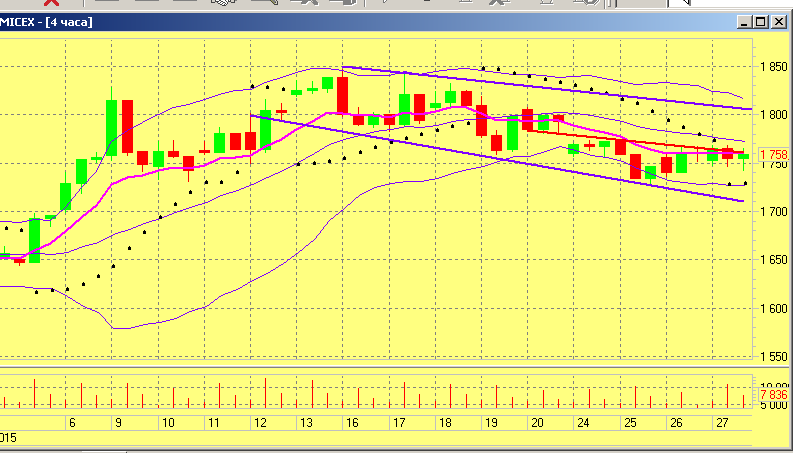Click the 5 000 volume axis label

click(x=774, y=405)
